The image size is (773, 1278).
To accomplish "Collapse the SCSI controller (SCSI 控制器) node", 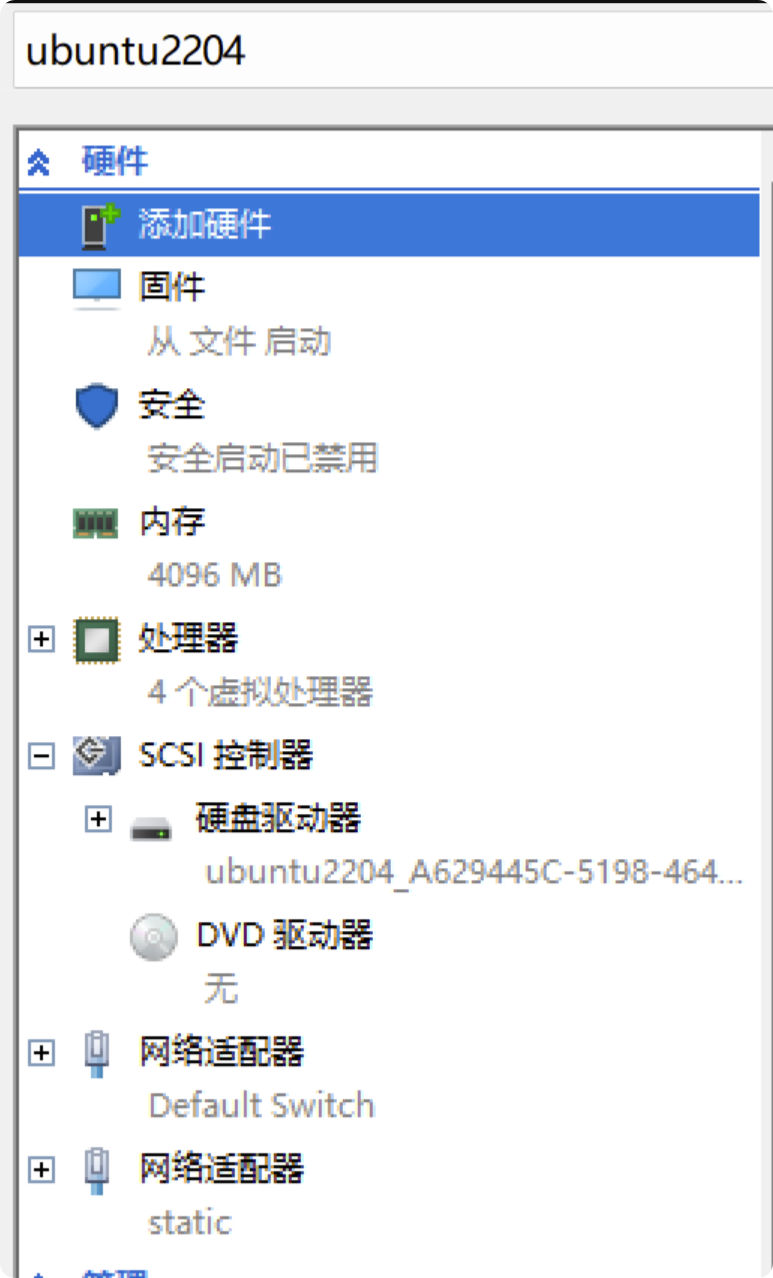I will point(41,756).
